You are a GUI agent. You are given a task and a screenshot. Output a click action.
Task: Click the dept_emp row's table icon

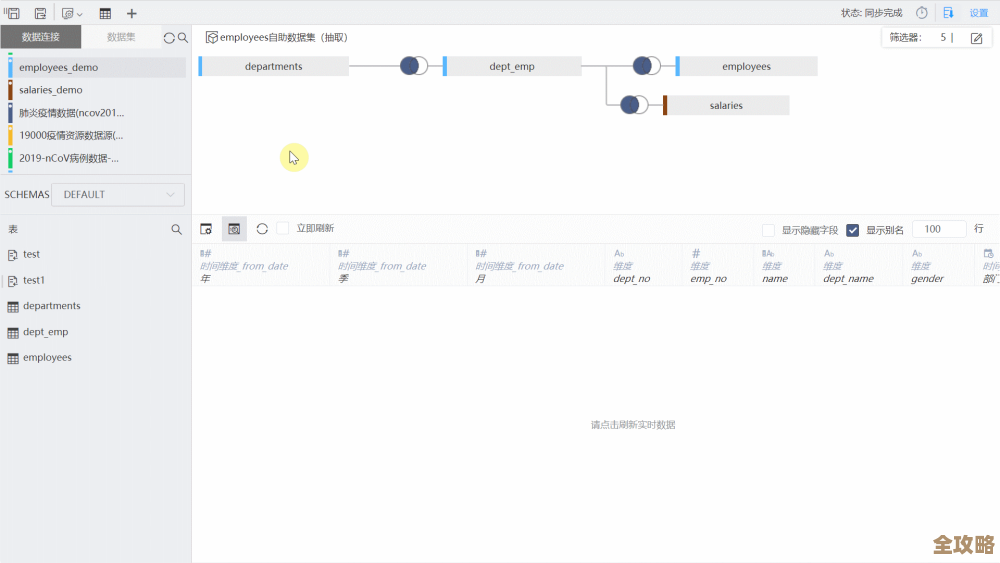(13, 333)
